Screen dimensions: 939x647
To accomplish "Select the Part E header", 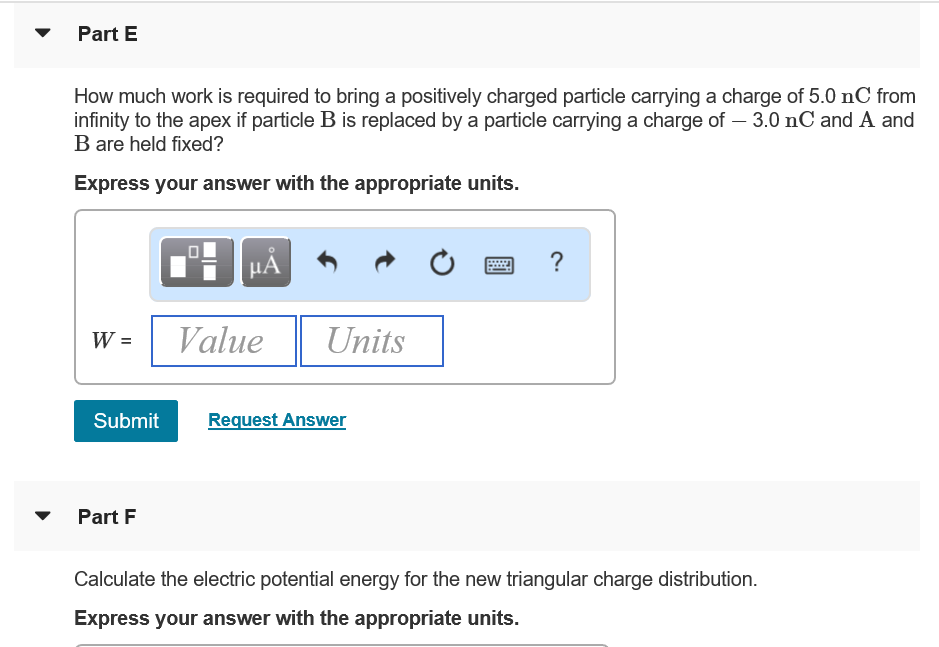I will point(108,33).
